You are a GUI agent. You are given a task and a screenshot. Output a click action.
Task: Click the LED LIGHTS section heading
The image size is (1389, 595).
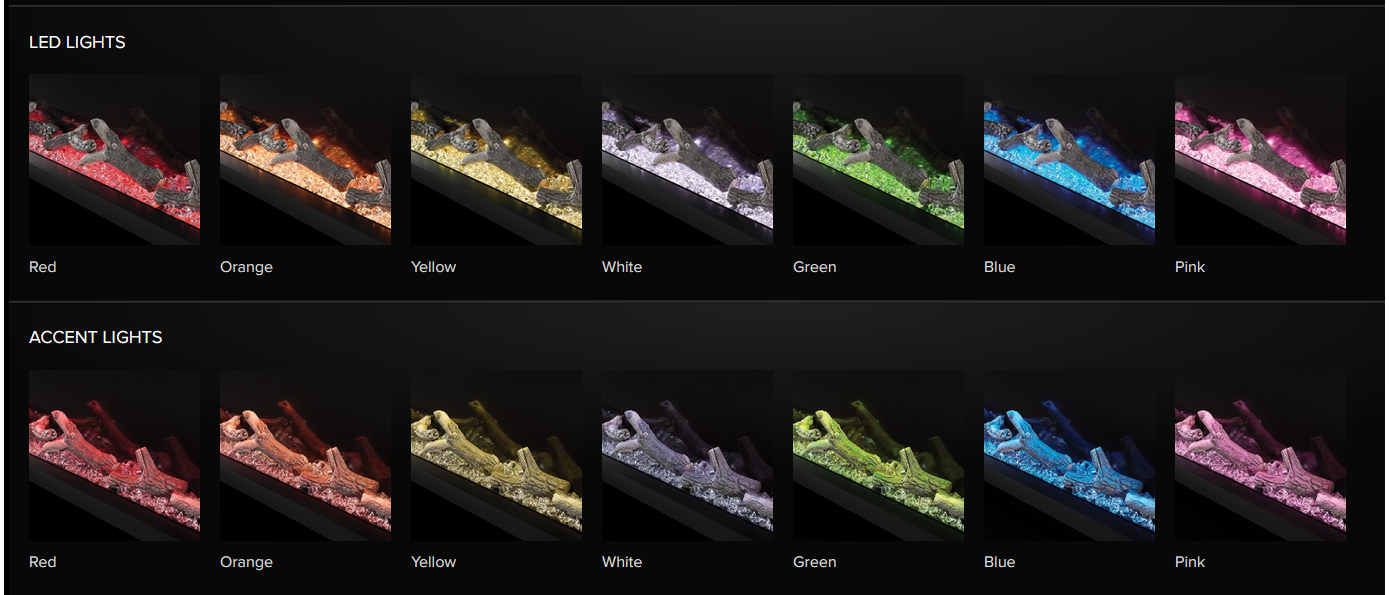77,42
